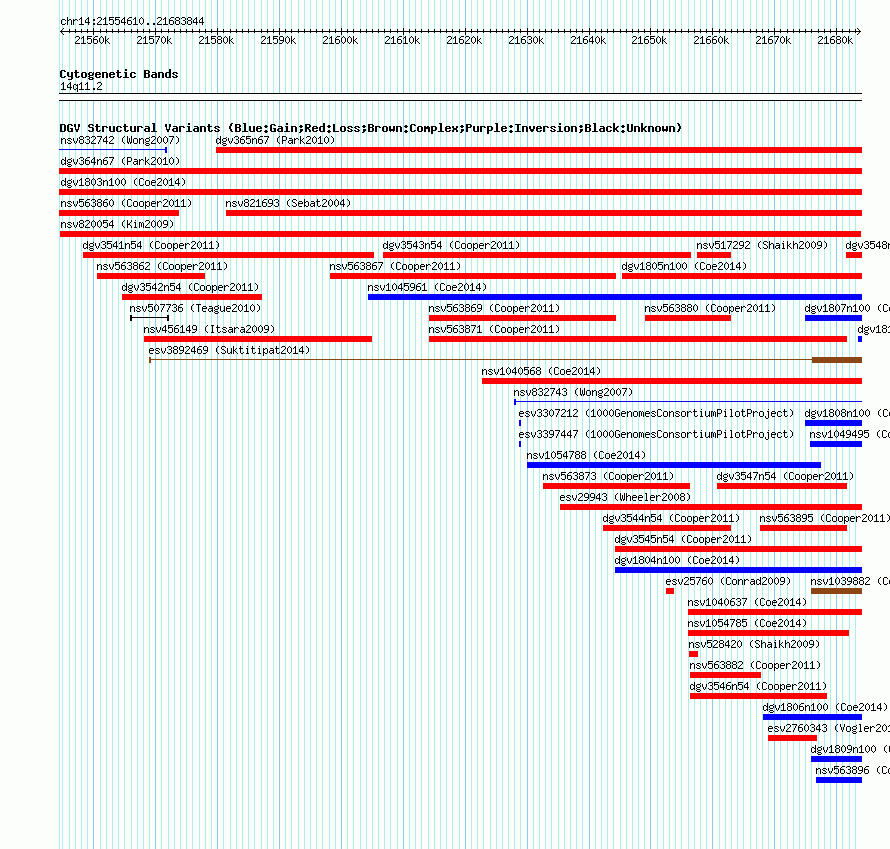The width and height of the screenshot is (890, 849).
Task: Select nsv563895 (Cooper2011) label
Action: pos(825,518)
